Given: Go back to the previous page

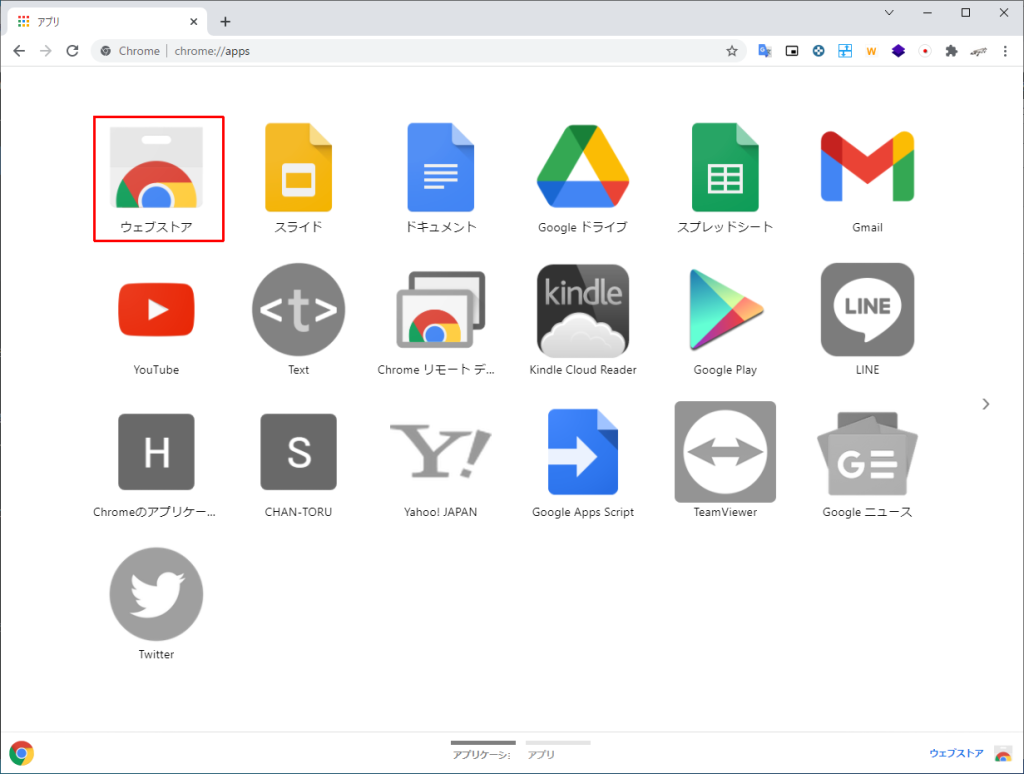Looking at the screenshot, I should pyautogui.click(x=19, y=51).
